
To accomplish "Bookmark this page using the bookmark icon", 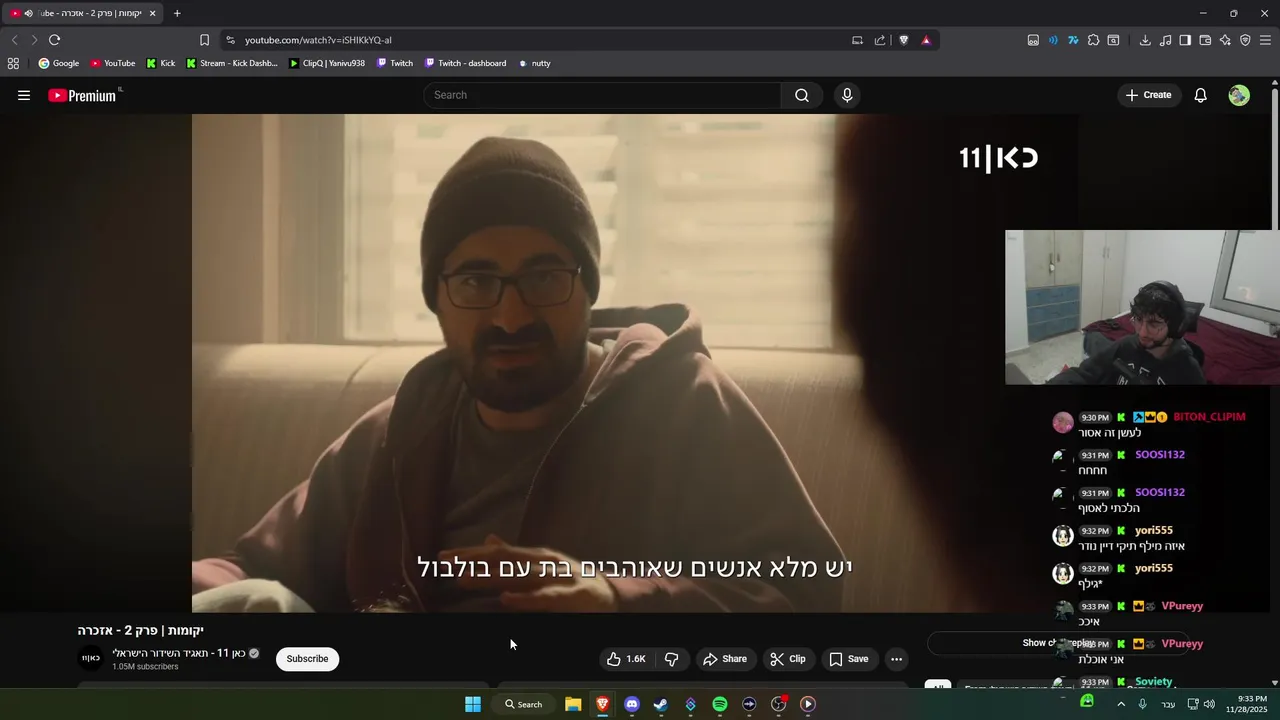I will pos(204,40).
